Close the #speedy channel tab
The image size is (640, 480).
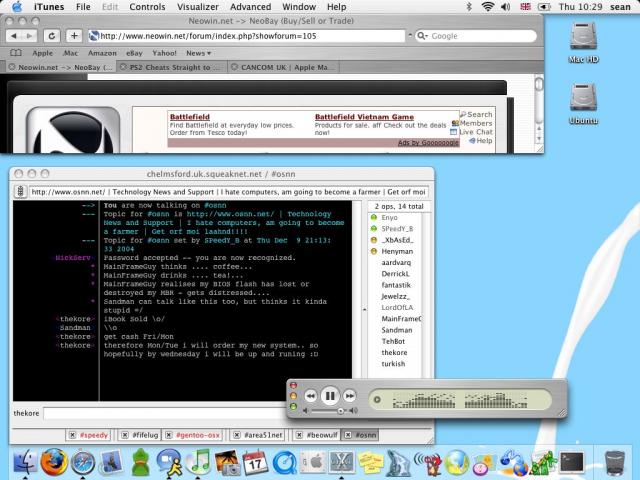(x=72, y=435)
